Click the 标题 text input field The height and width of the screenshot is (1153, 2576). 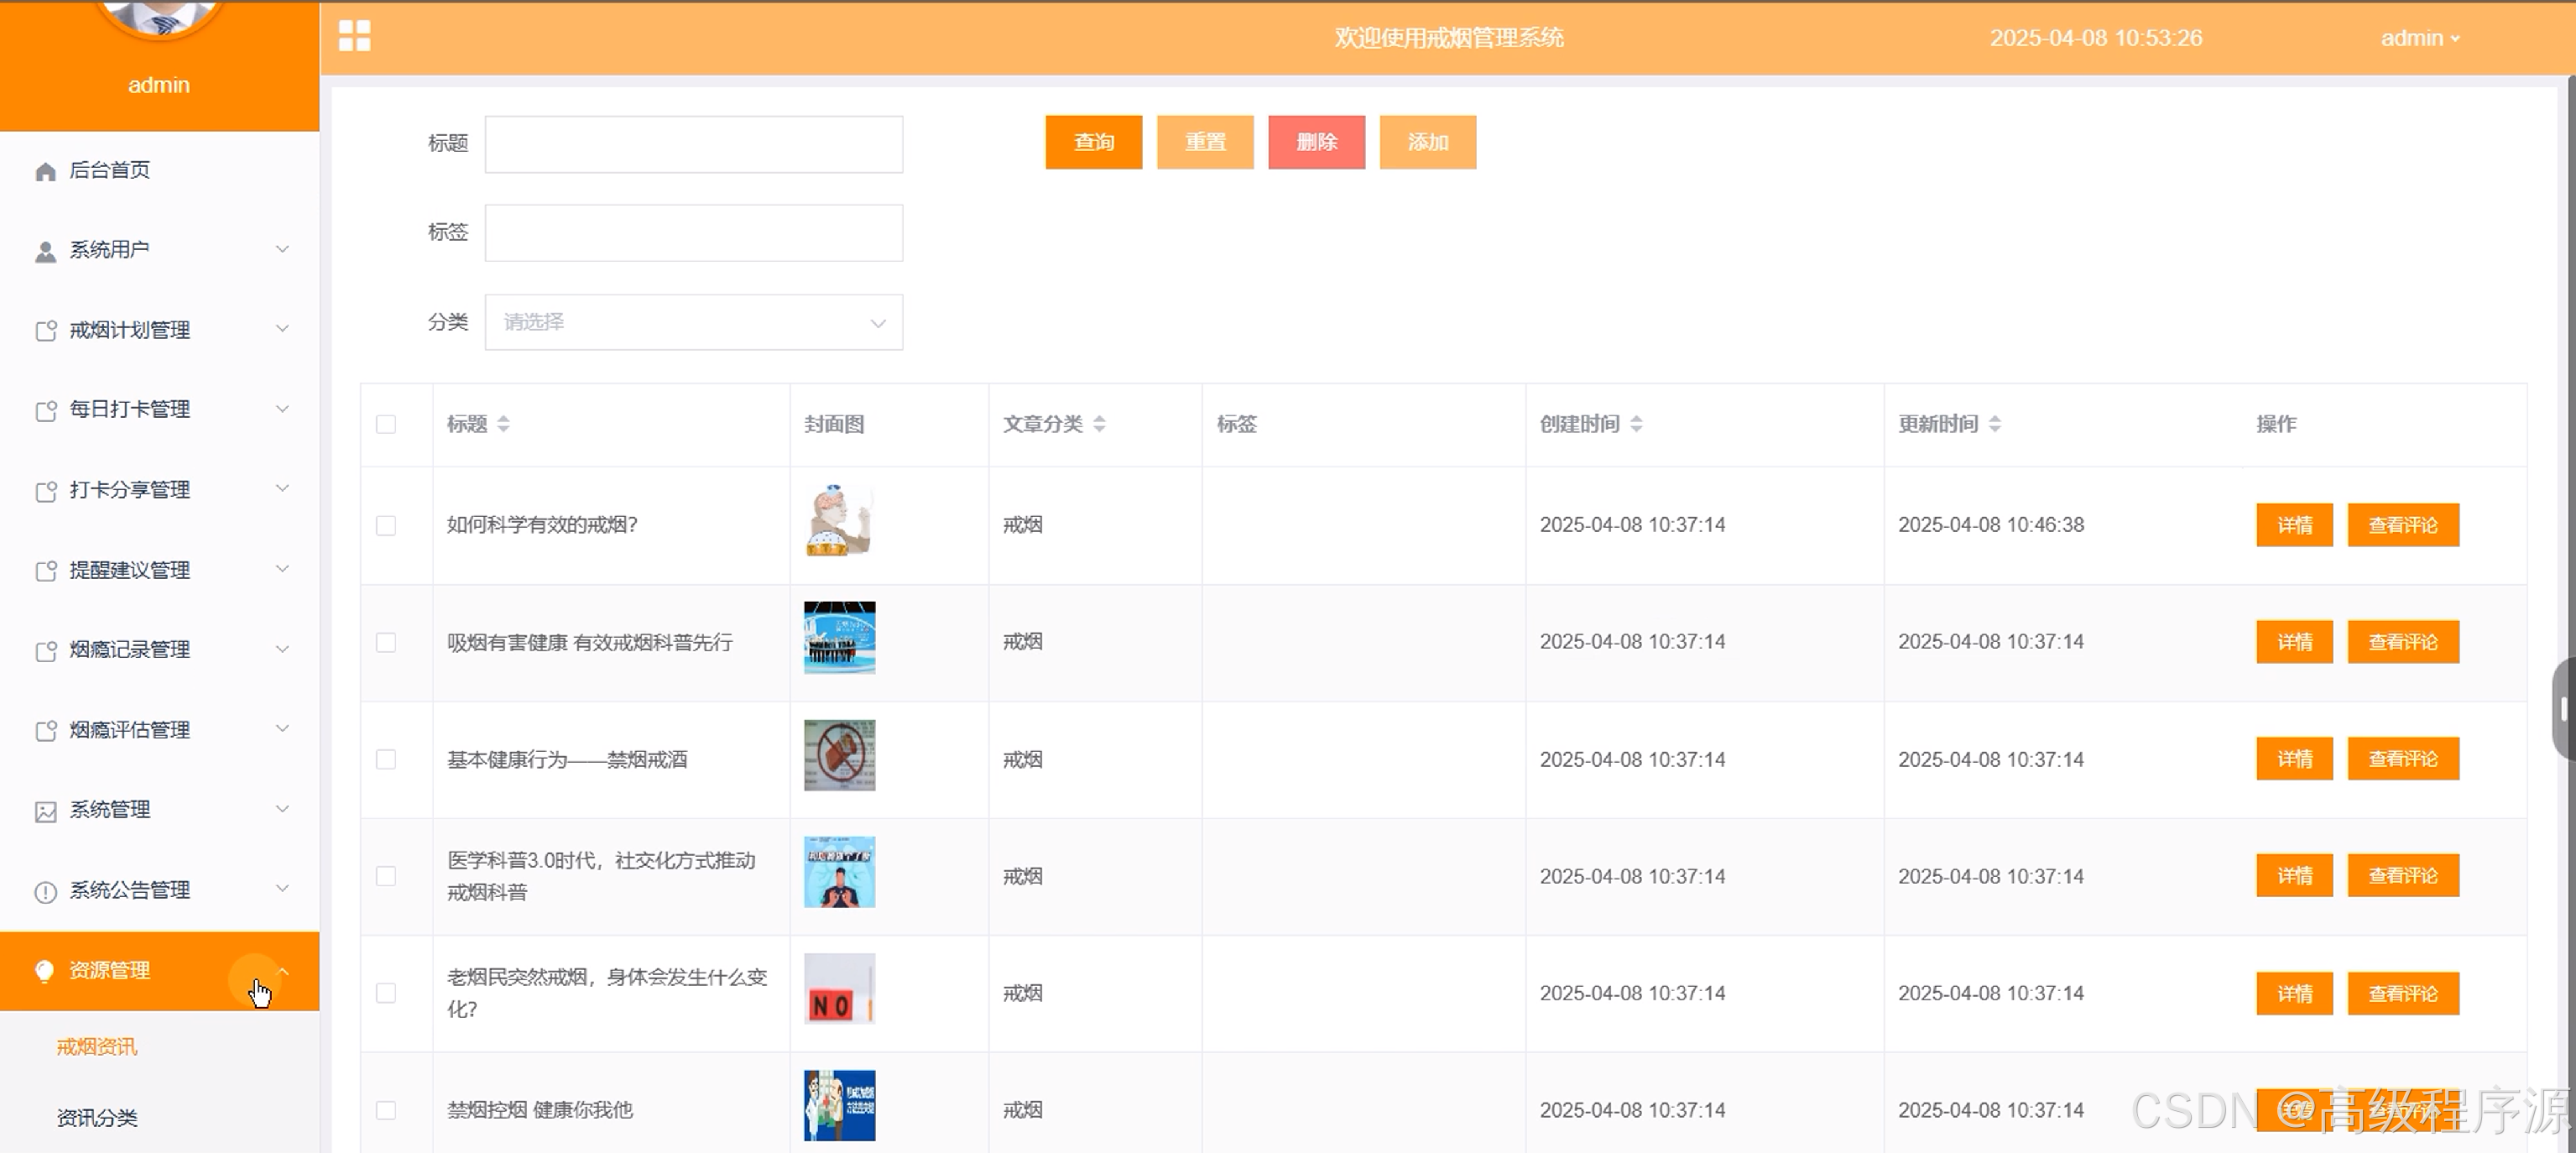coord(693,144)
